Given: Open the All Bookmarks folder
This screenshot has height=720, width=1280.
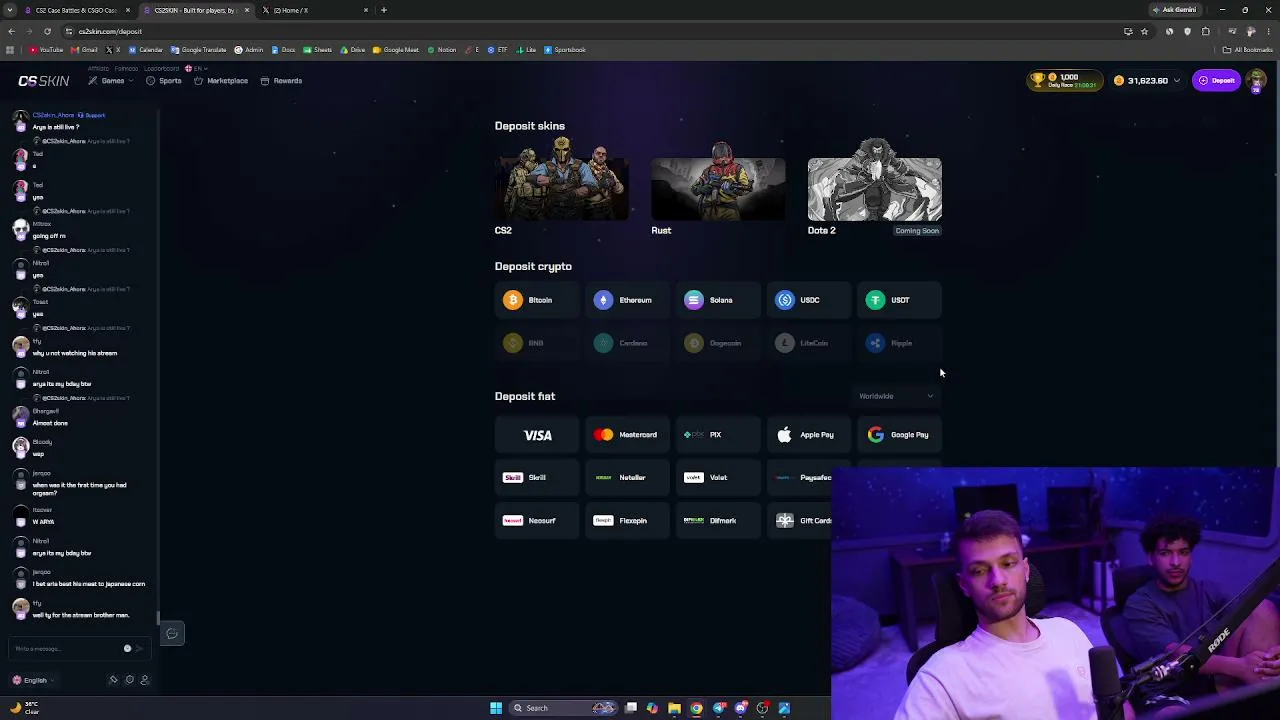Looking at the screenshot, I should click(1246, 50).
